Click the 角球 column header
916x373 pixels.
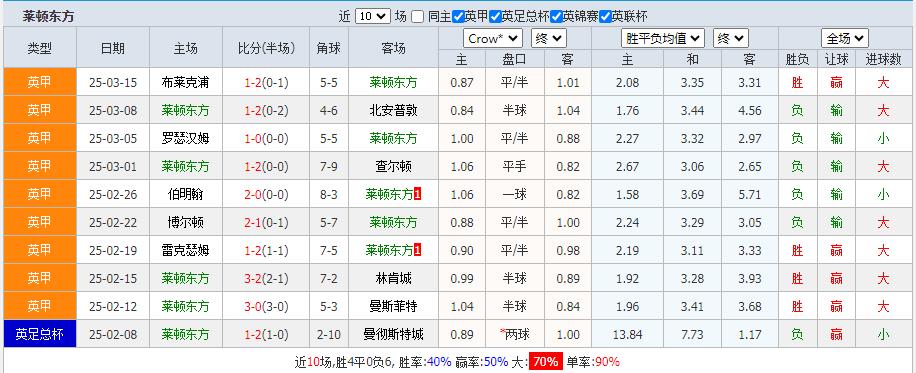pyautogui.click(x=328, y=48)
